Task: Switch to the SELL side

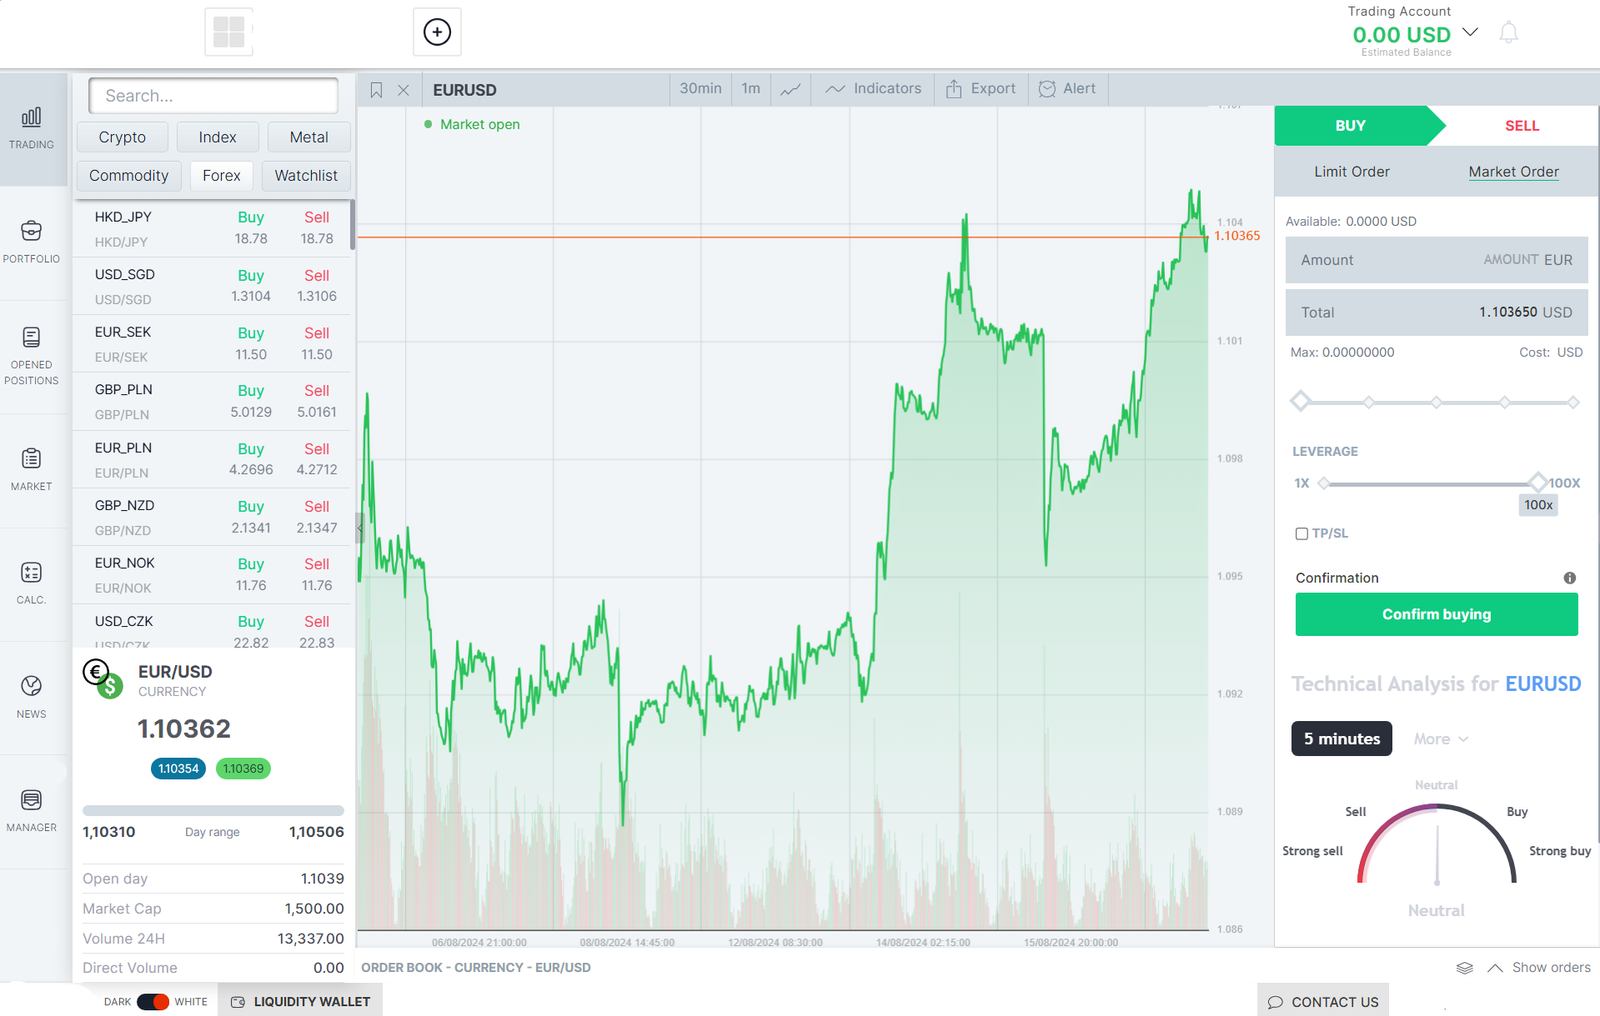Action: point(1521,126)
